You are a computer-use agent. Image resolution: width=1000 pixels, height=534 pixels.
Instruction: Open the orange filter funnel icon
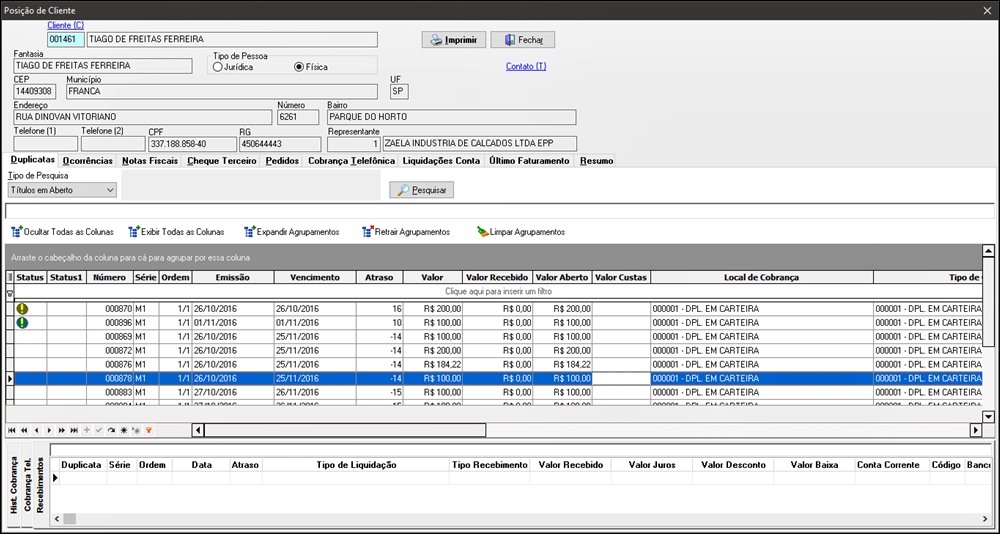click(149, 430)
